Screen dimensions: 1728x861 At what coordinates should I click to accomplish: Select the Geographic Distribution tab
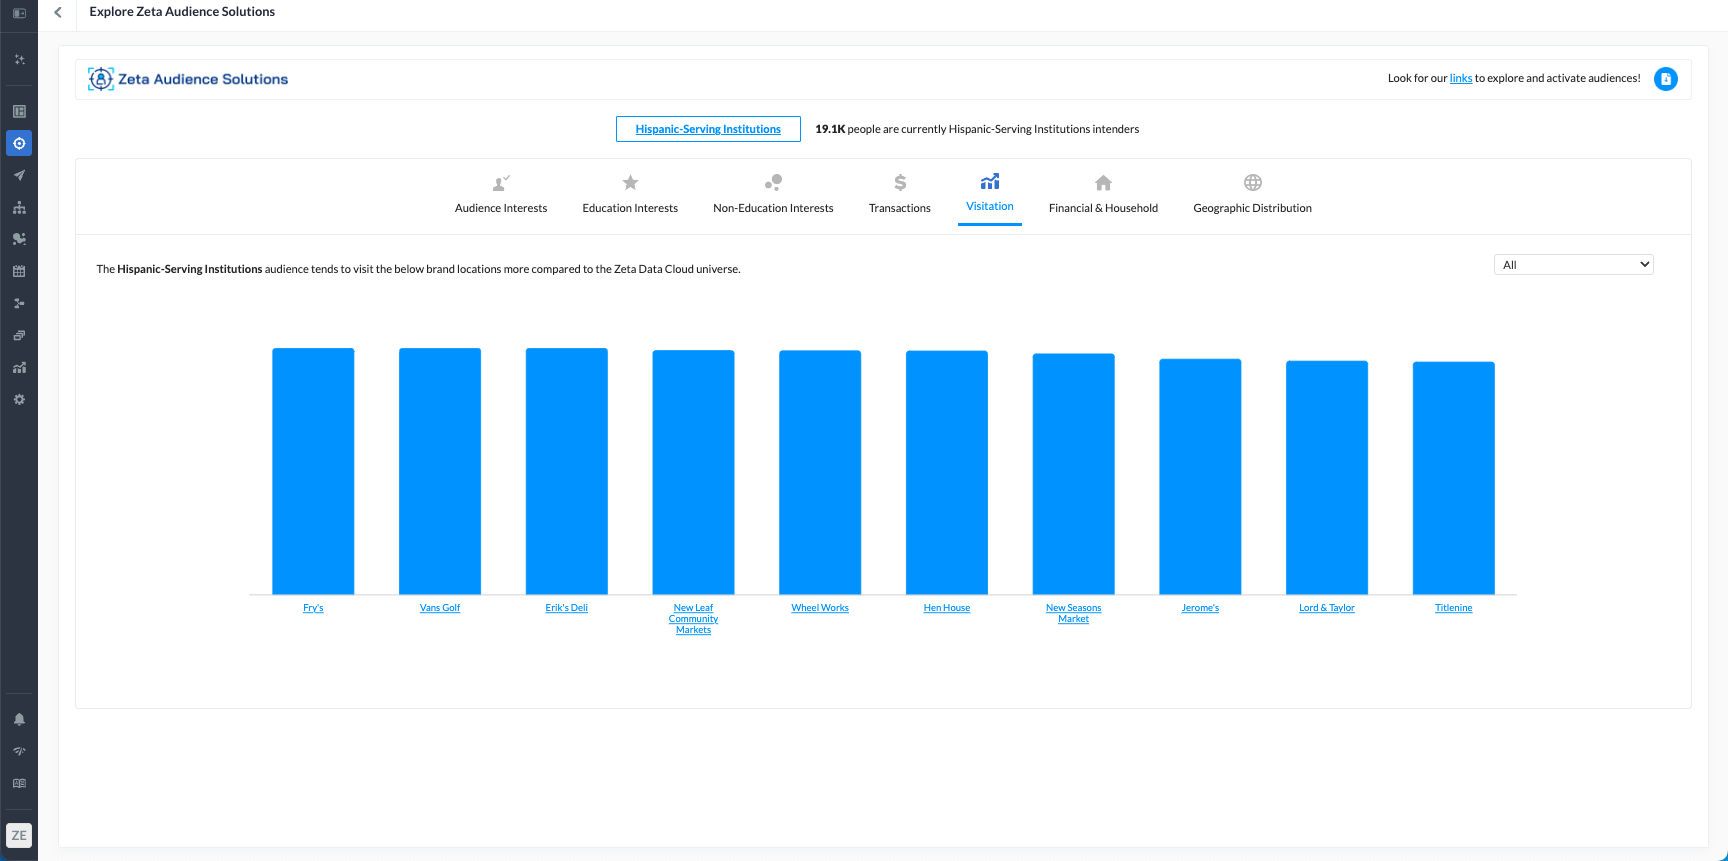point(1252,194)
